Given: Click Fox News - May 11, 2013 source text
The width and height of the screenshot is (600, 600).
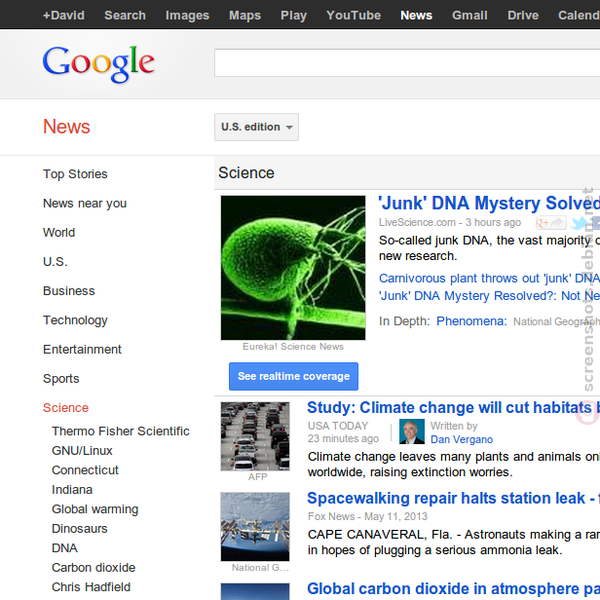Looking at the screenshot, I should [x=367, y=517].
